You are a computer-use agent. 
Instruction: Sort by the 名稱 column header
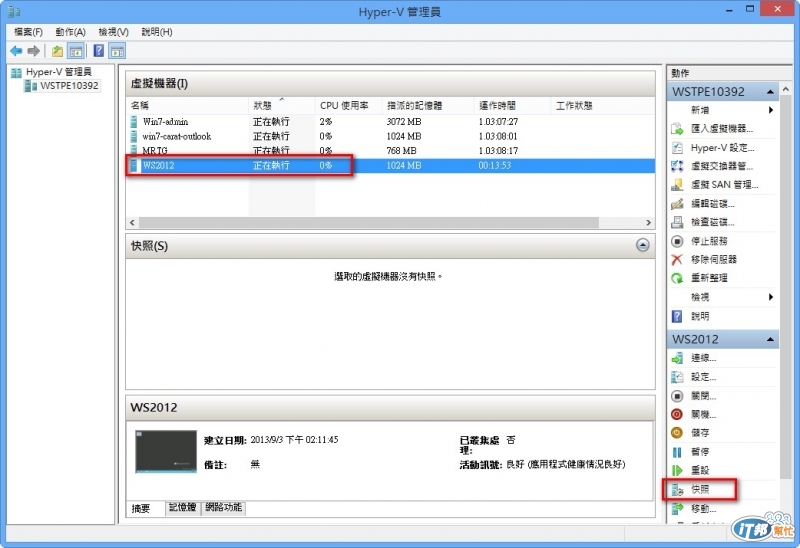188,106
